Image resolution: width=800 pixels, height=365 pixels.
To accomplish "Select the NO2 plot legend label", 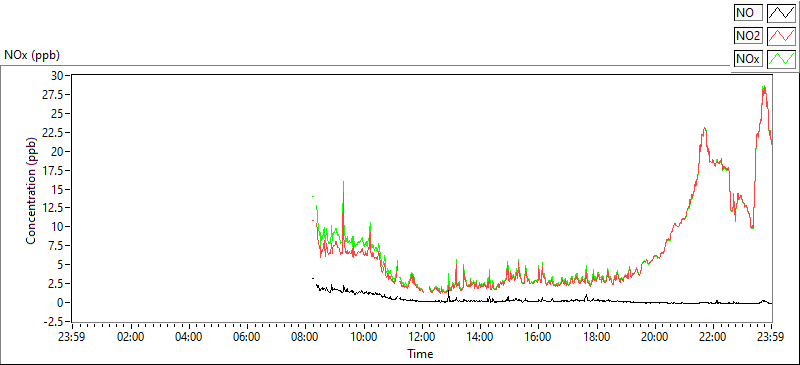I will [748, 36].
